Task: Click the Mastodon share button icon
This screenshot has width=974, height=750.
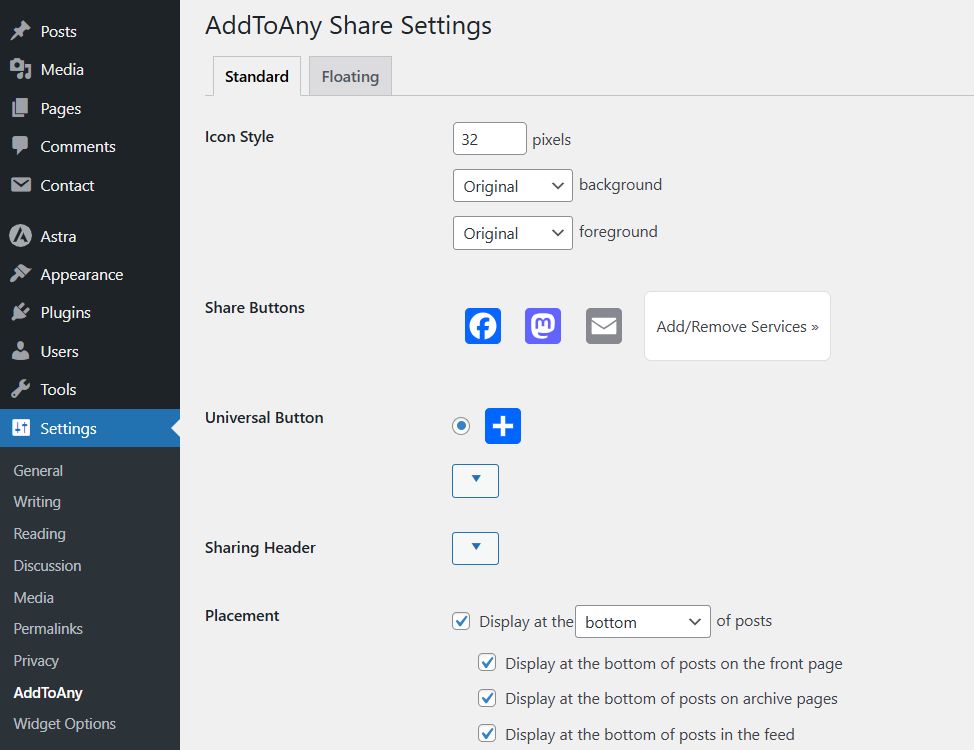Action: click(543, 326)
